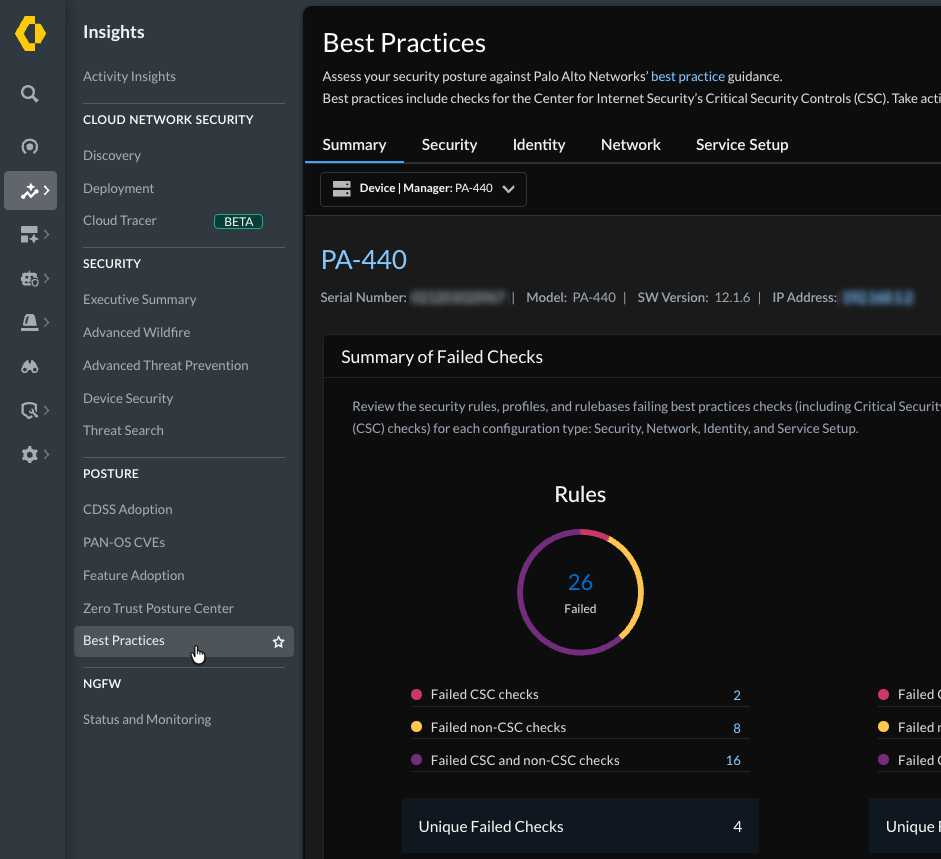The image size is (941, 859).
Task: Open Status and Monitoring in sidebar
Action: click(x=146, y=720)
